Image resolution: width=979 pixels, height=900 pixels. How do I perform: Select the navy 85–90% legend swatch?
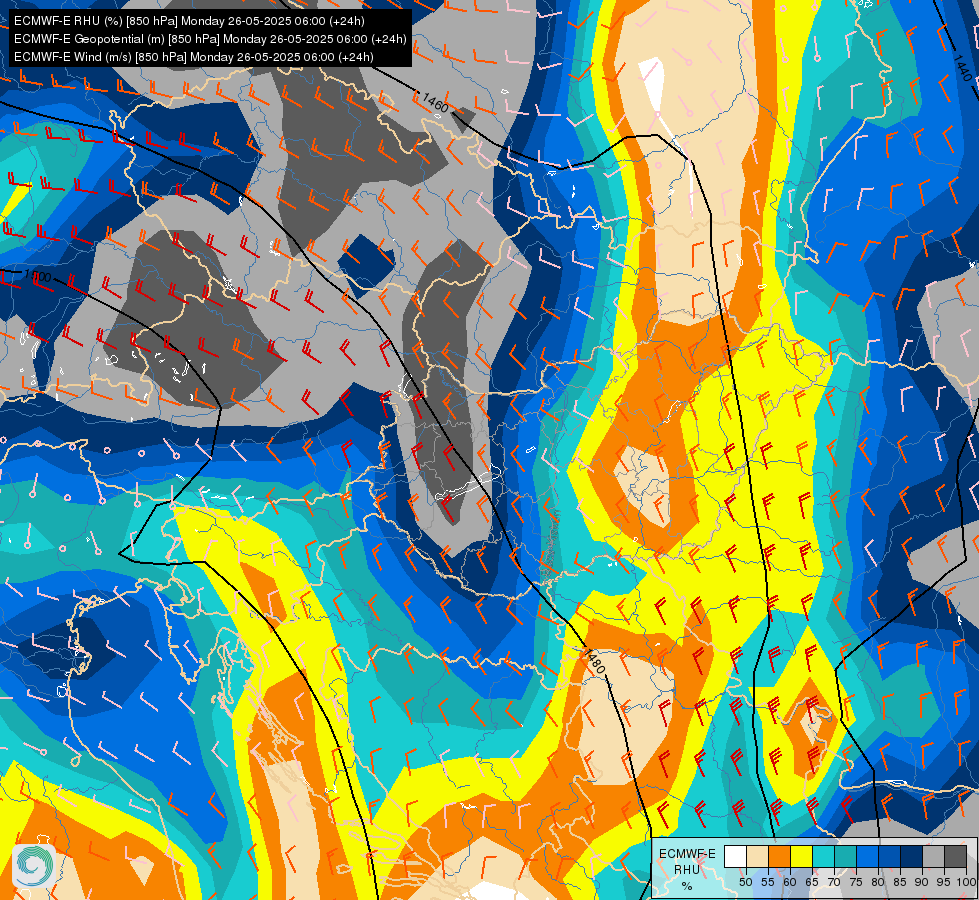tap(912, 856)
